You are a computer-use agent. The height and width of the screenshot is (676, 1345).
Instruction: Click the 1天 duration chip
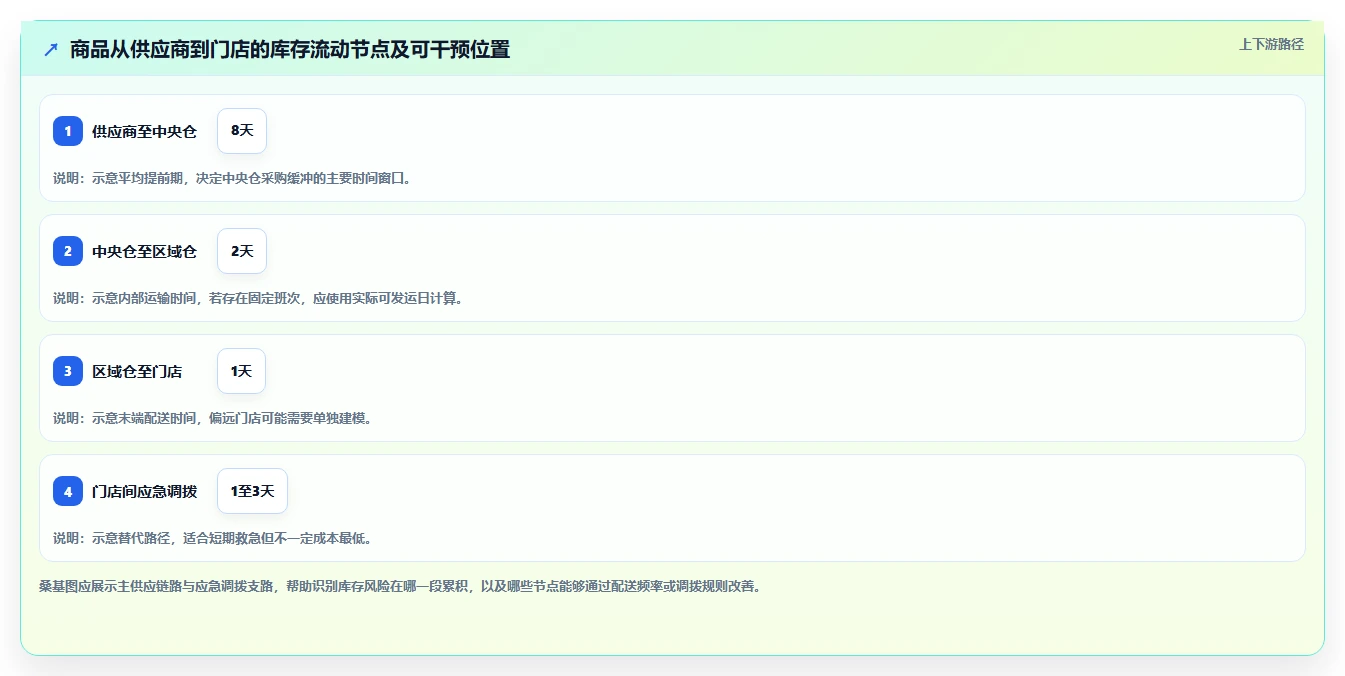point(241,371)
